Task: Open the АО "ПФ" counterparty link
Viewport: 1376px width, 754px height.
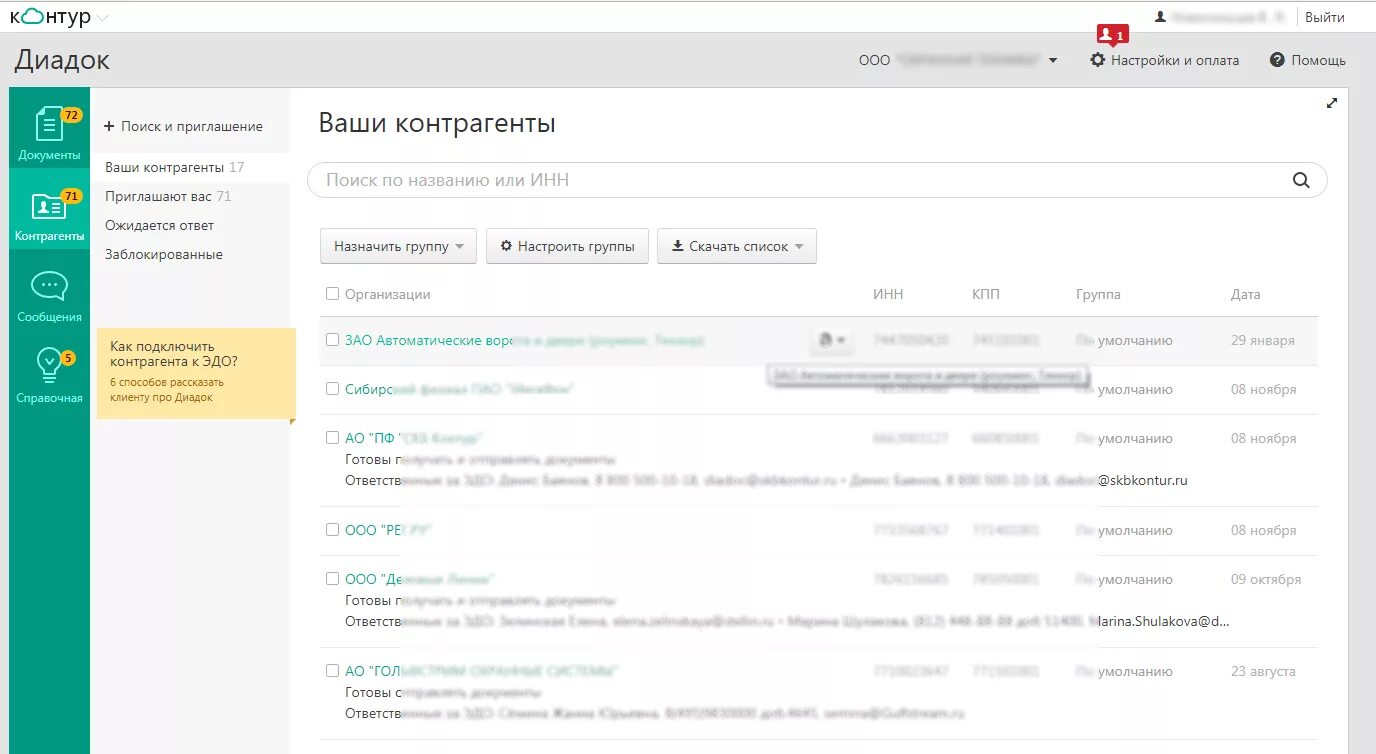Action: (414, 438)
